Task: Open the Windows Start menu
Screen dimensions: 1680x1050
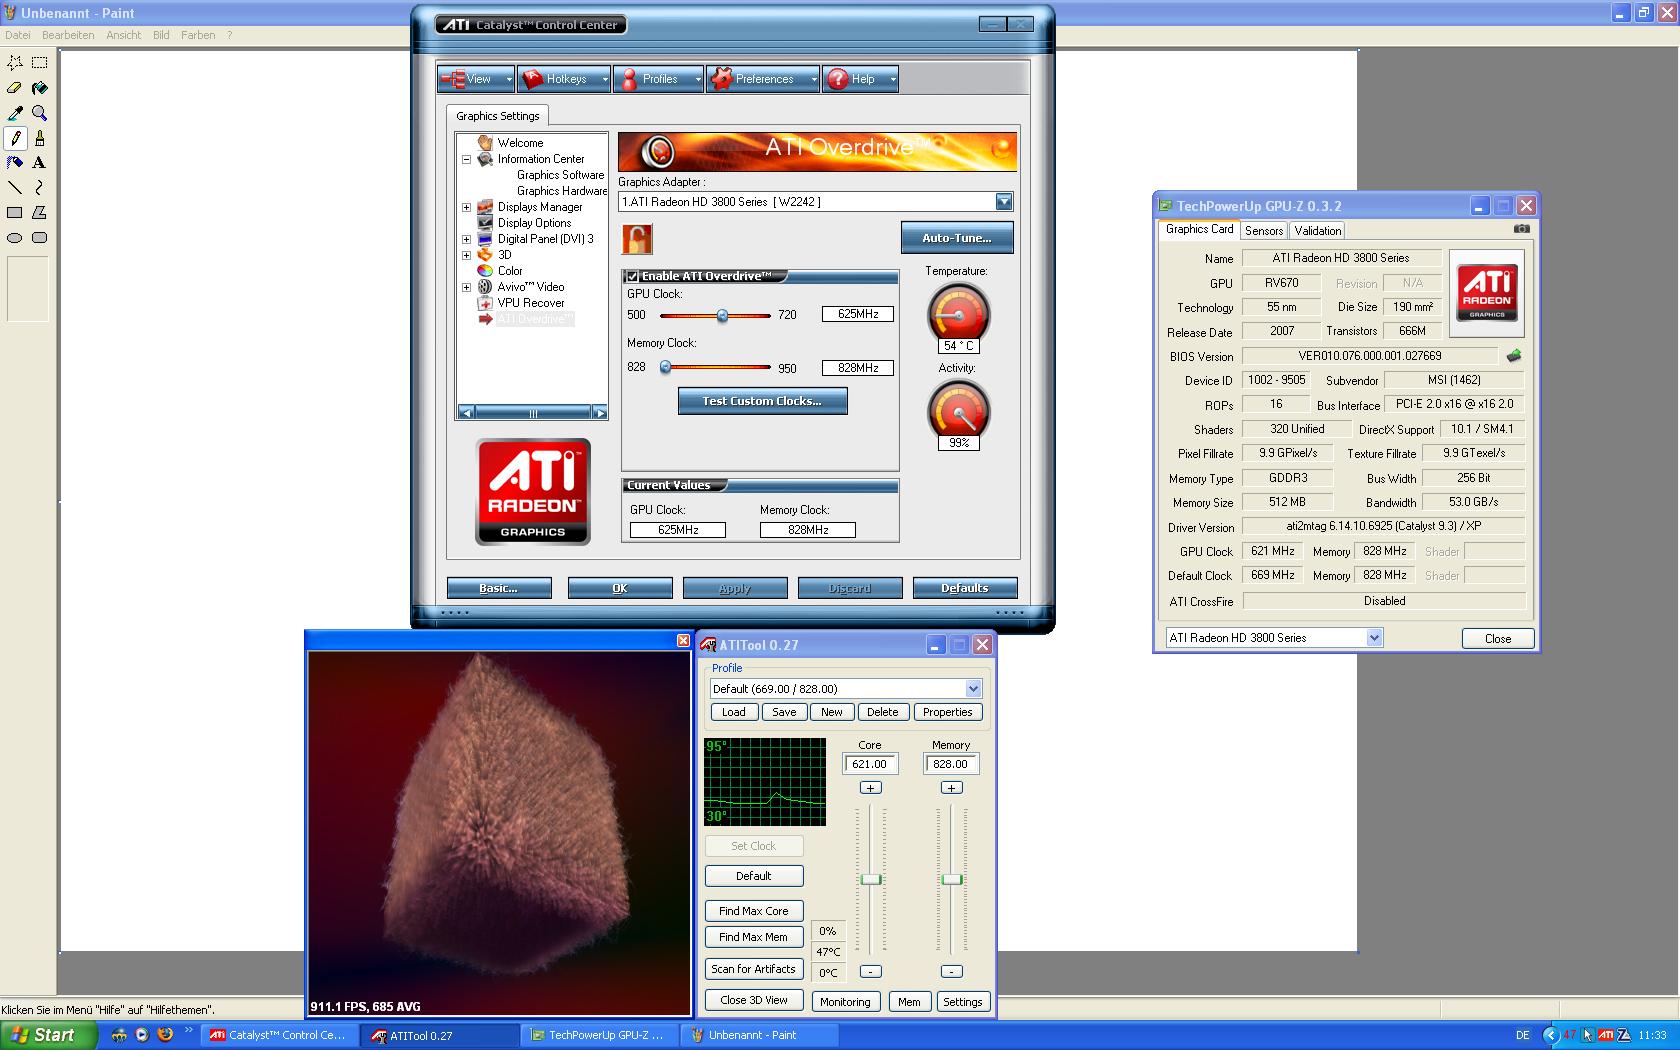Action: pos(48,1035)
